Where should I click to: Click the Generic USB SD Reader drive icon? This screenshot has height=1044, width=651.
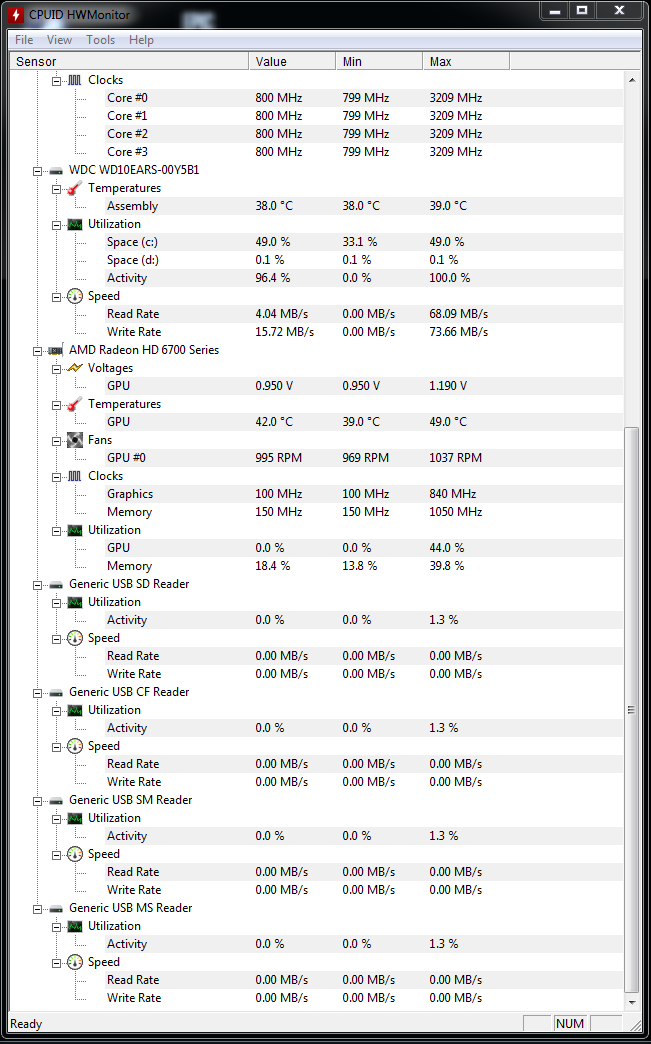(56, 584)
